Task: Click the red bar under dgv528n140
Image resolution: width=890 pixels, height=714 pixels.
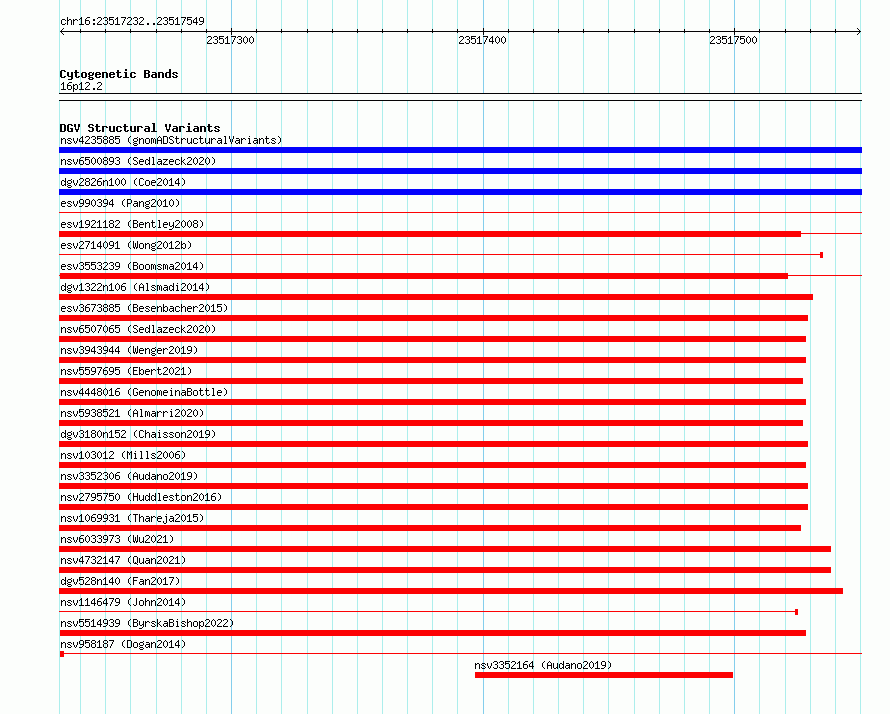Action: [451, 591]
